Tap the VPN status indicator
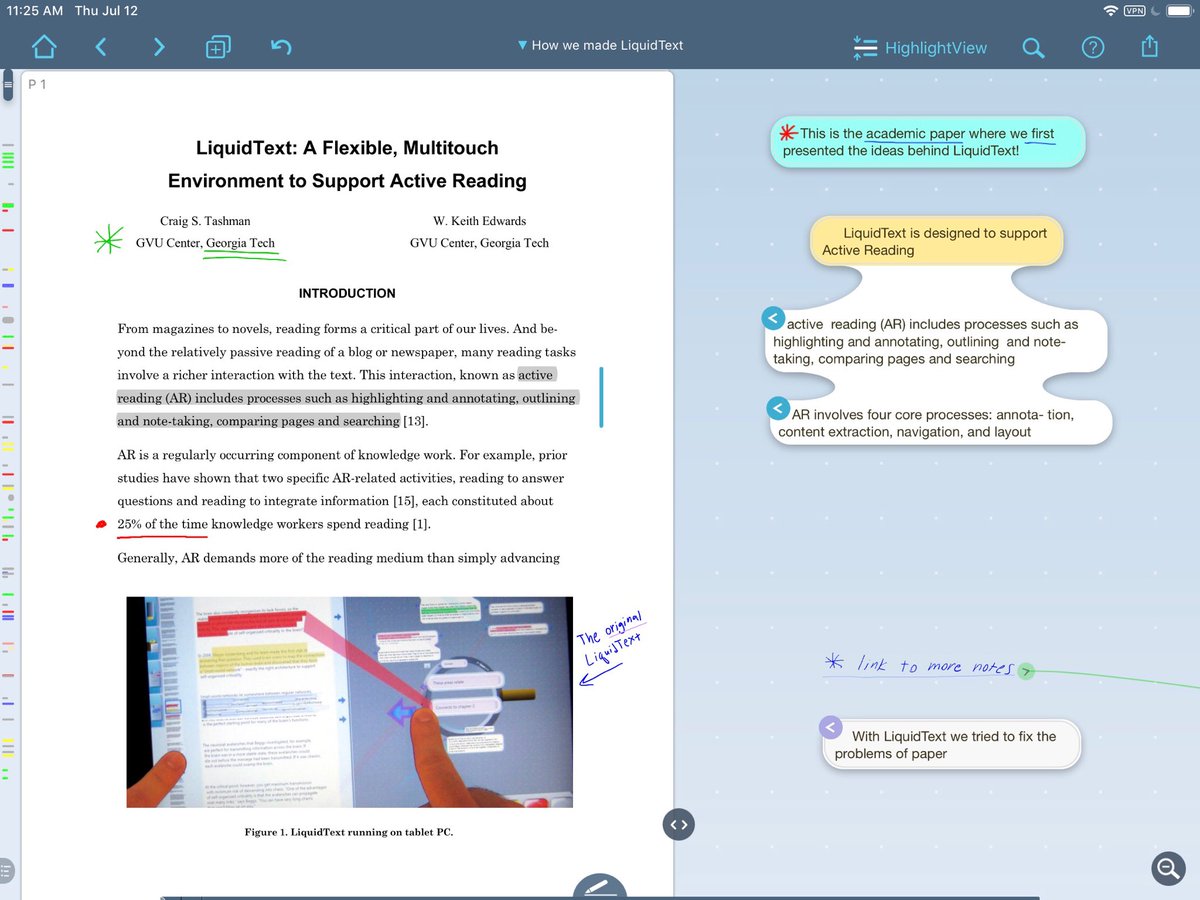The image size is (1200, 900). [1135, 10]
